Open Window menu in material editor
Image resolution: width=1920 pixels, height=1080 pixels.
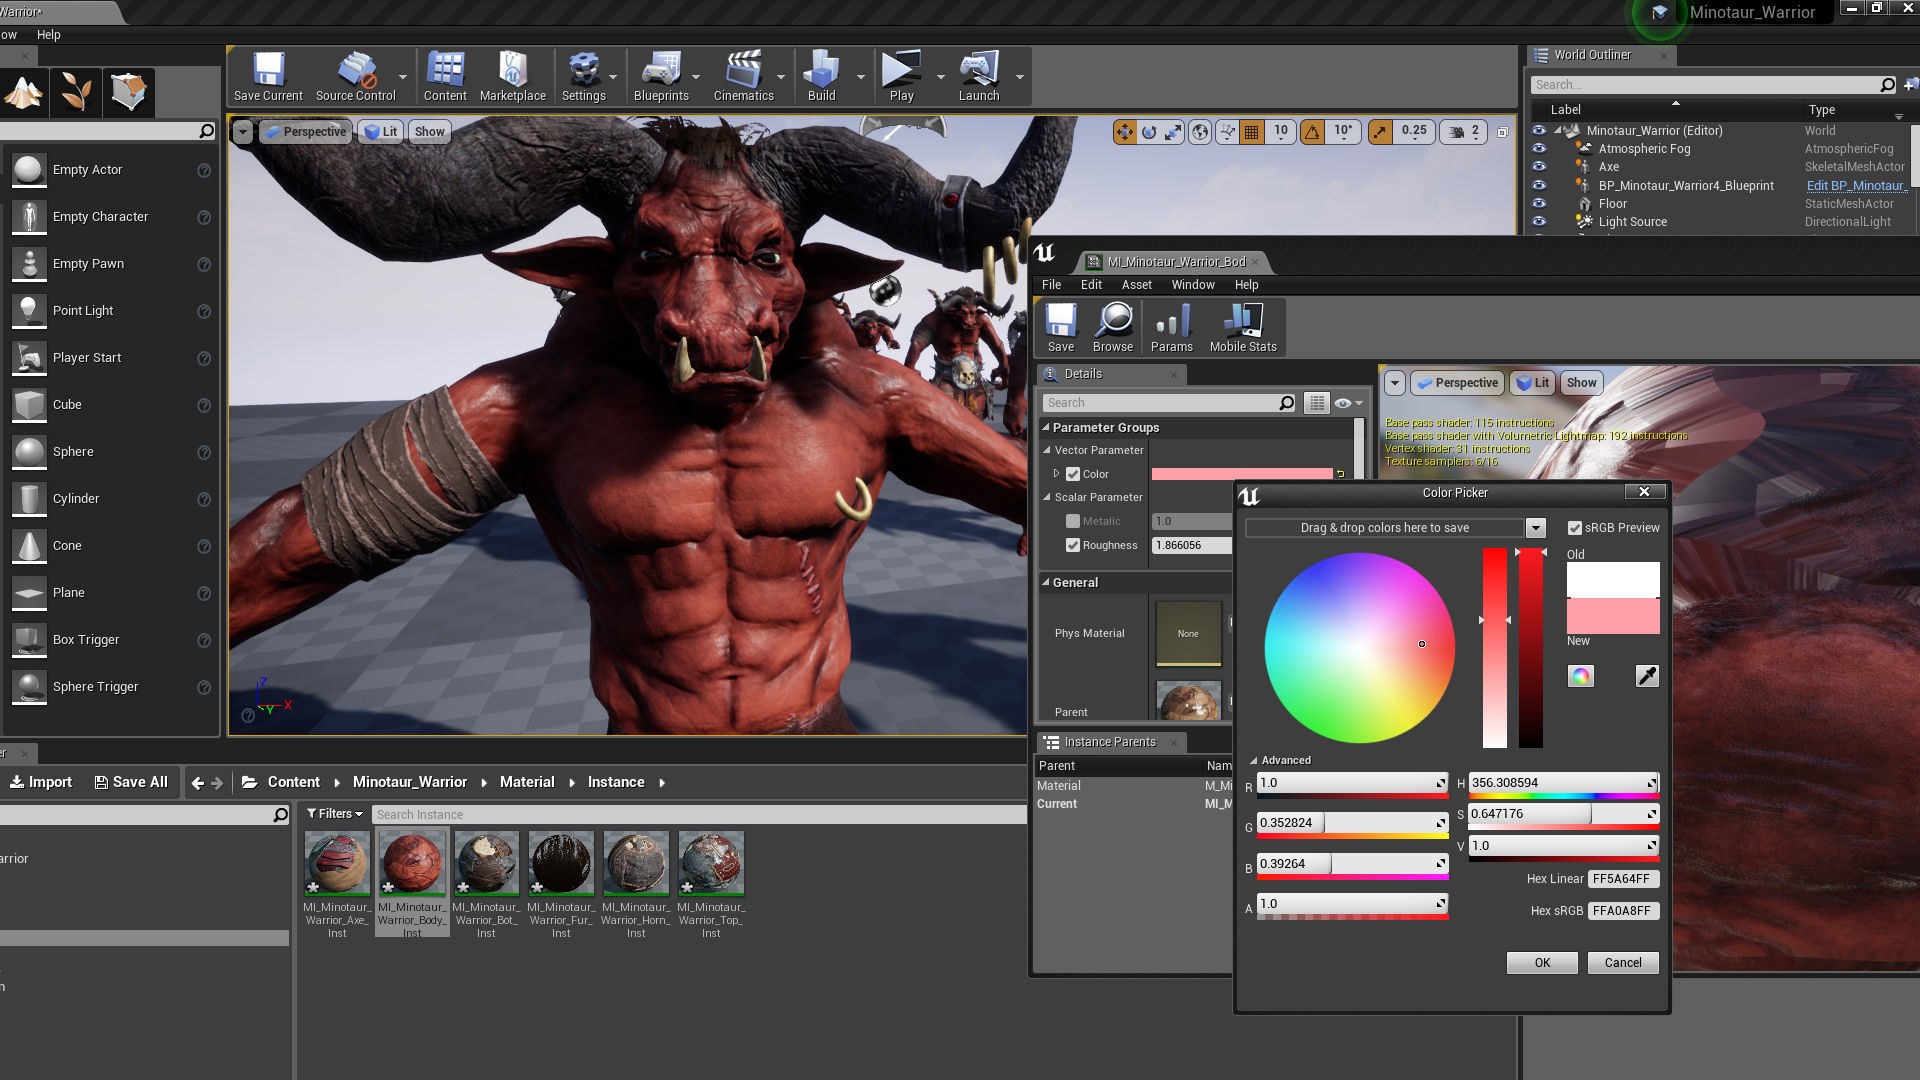click(x=1193, y=285)
